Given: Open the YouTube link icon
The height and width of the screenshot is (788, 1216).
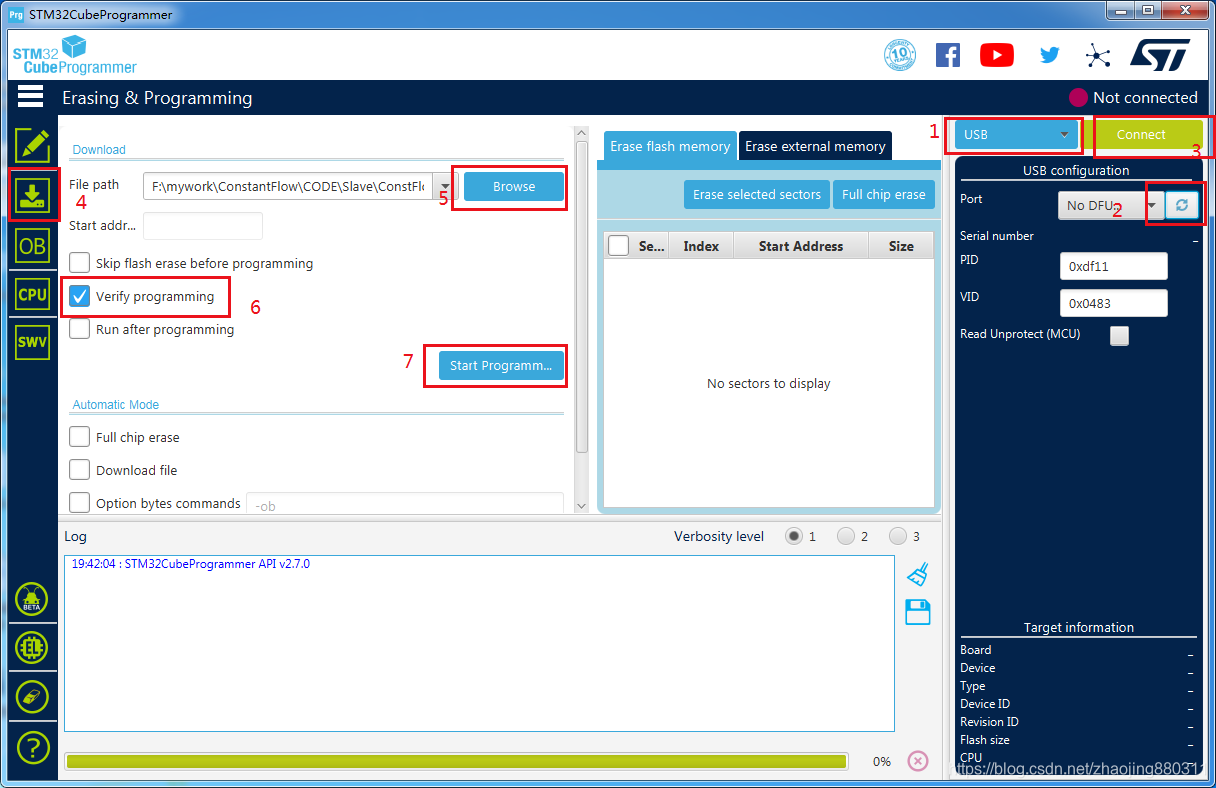Looking at the screenshot, I should click(x=997, y=55).
